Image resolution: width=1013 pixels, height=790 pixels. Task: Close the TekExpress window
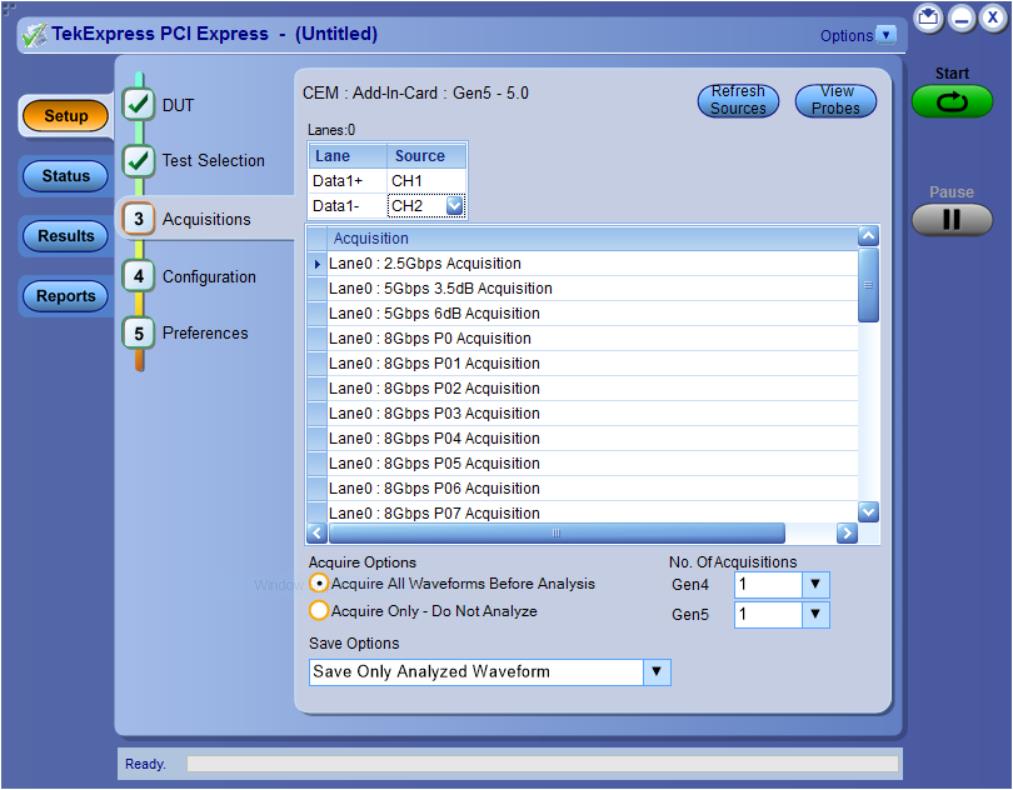[992, 17]
